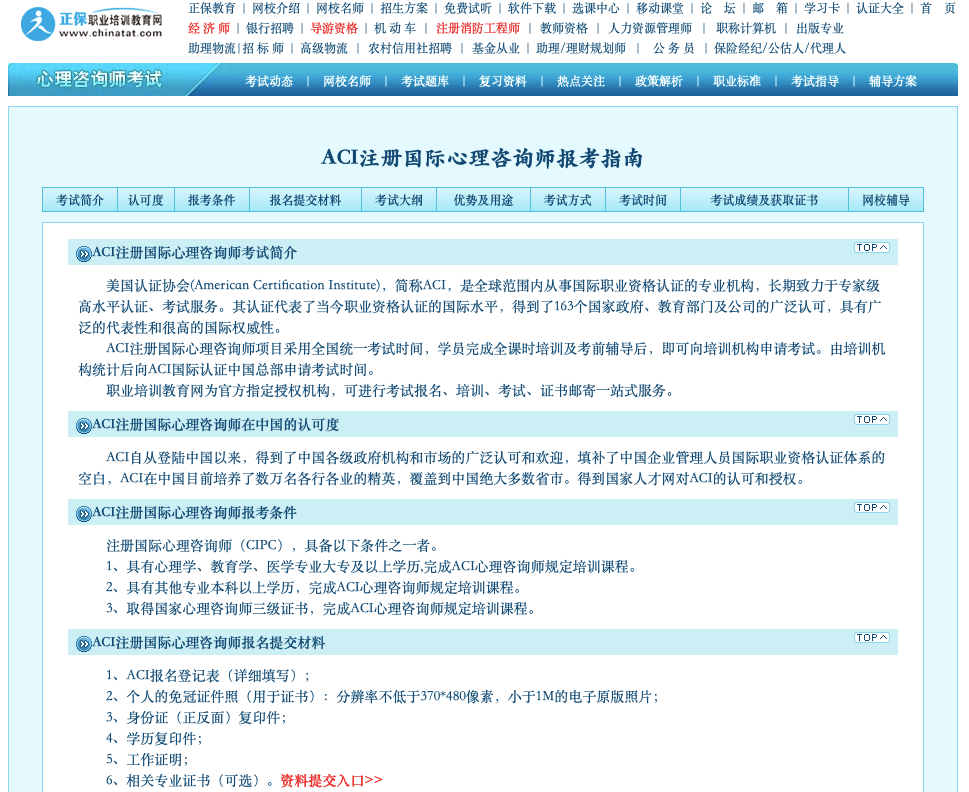Open 认证大全 top link
The height and width of the screenshot is (792, 969).
[x=879, y=9]
